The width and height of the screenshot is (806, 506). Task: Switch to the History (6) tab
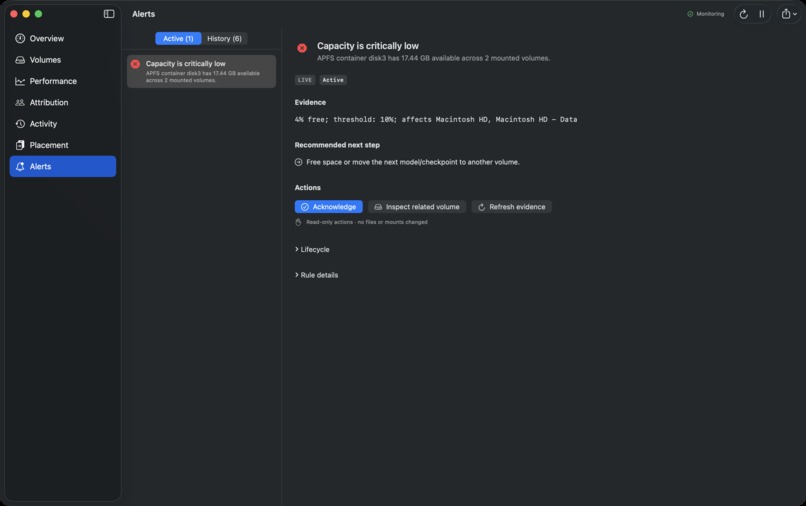tap(224, 39)
